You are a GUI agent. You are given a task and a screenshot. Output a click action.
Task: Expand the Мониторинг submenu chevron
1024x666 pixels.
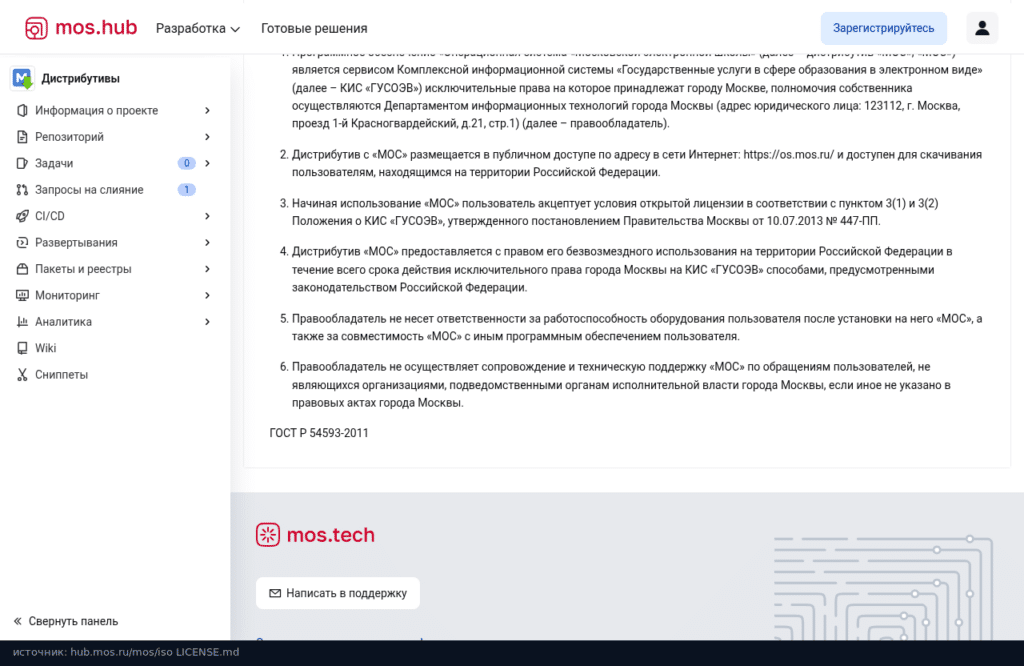[x=207, y=295]
